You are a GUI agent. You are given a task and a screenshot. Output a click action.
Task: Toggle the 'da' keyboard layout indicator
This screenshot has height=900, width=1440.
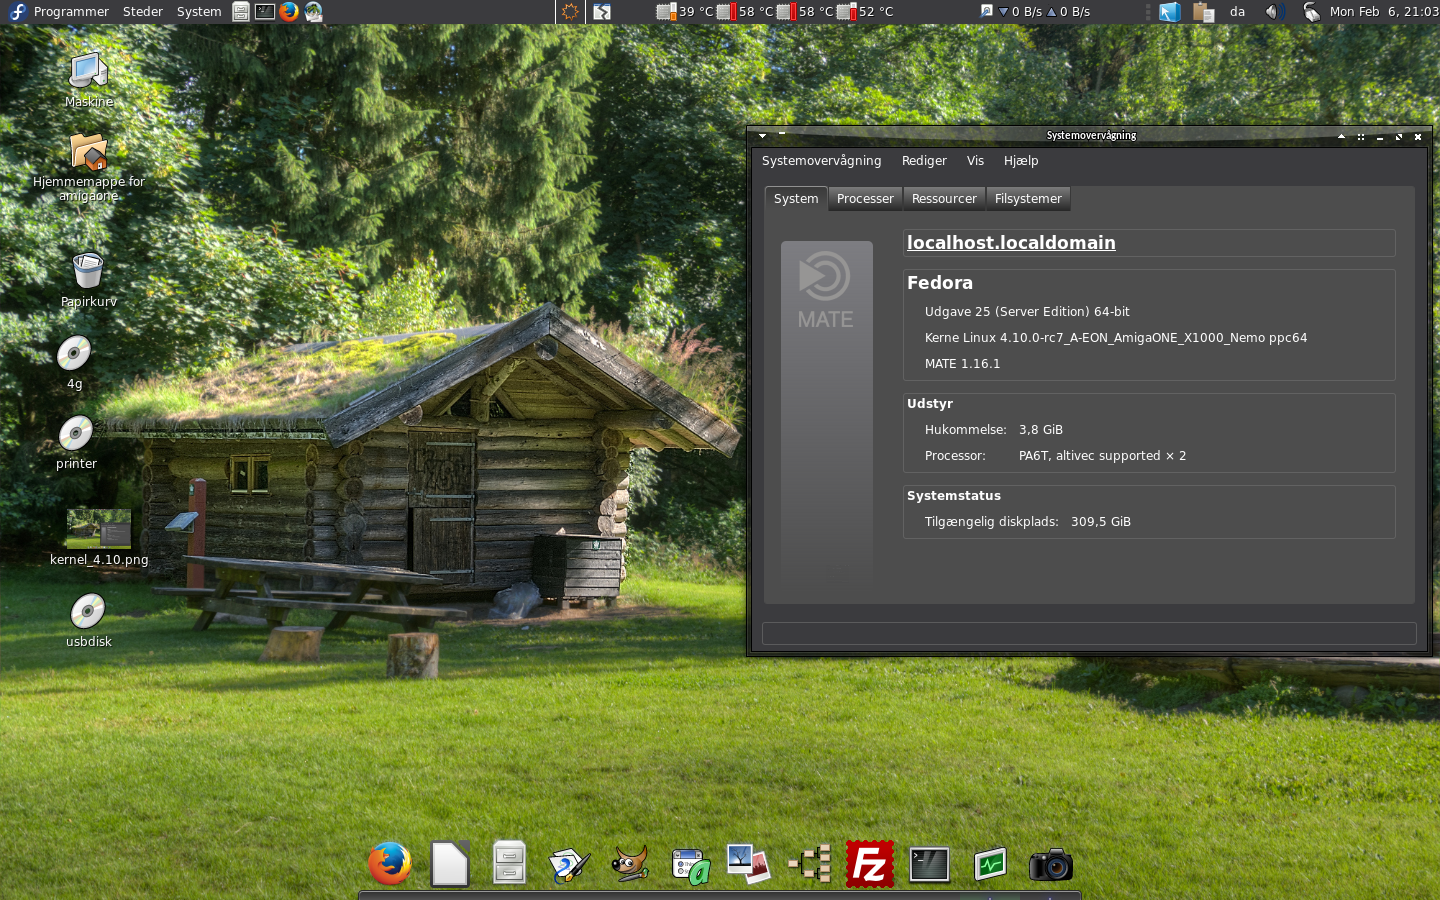click(x=1237, y=12)
